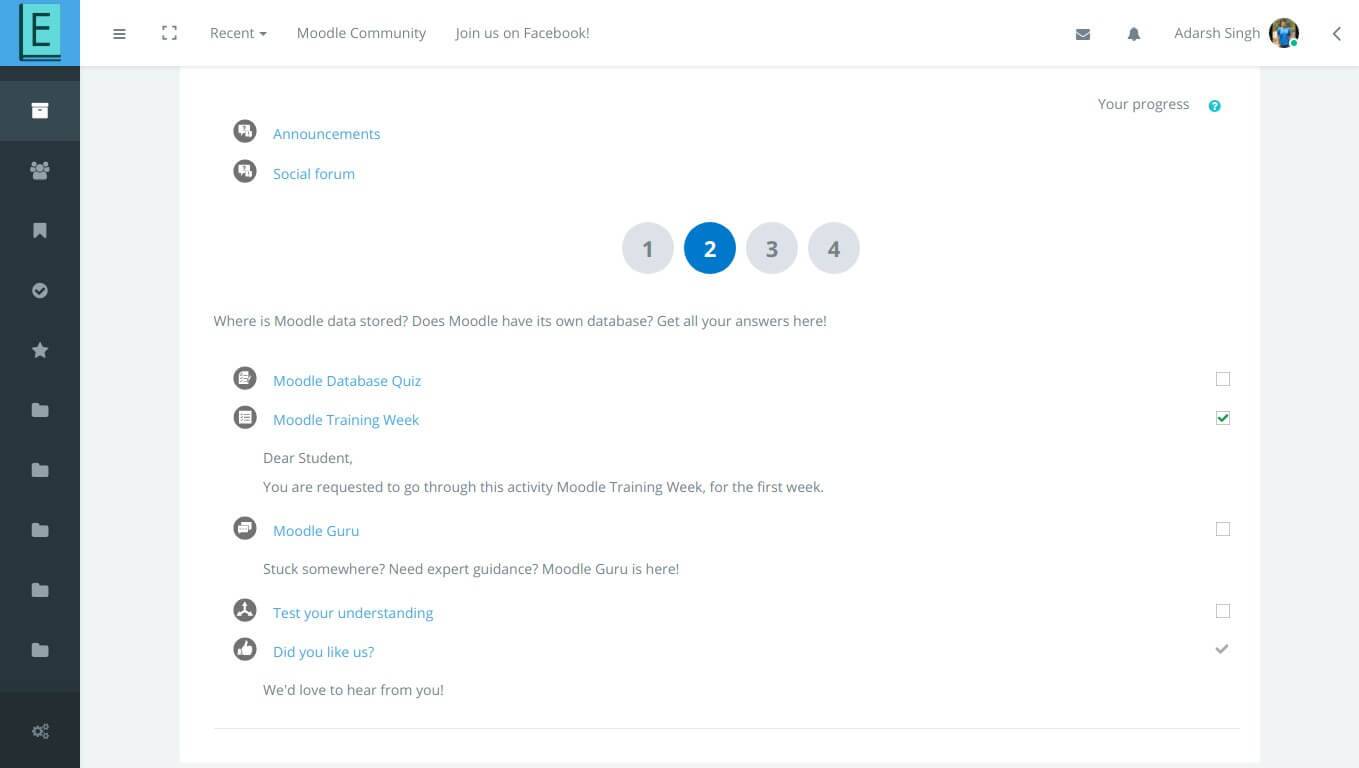
Task: Open the Social forum link
Action: [314, 174]
